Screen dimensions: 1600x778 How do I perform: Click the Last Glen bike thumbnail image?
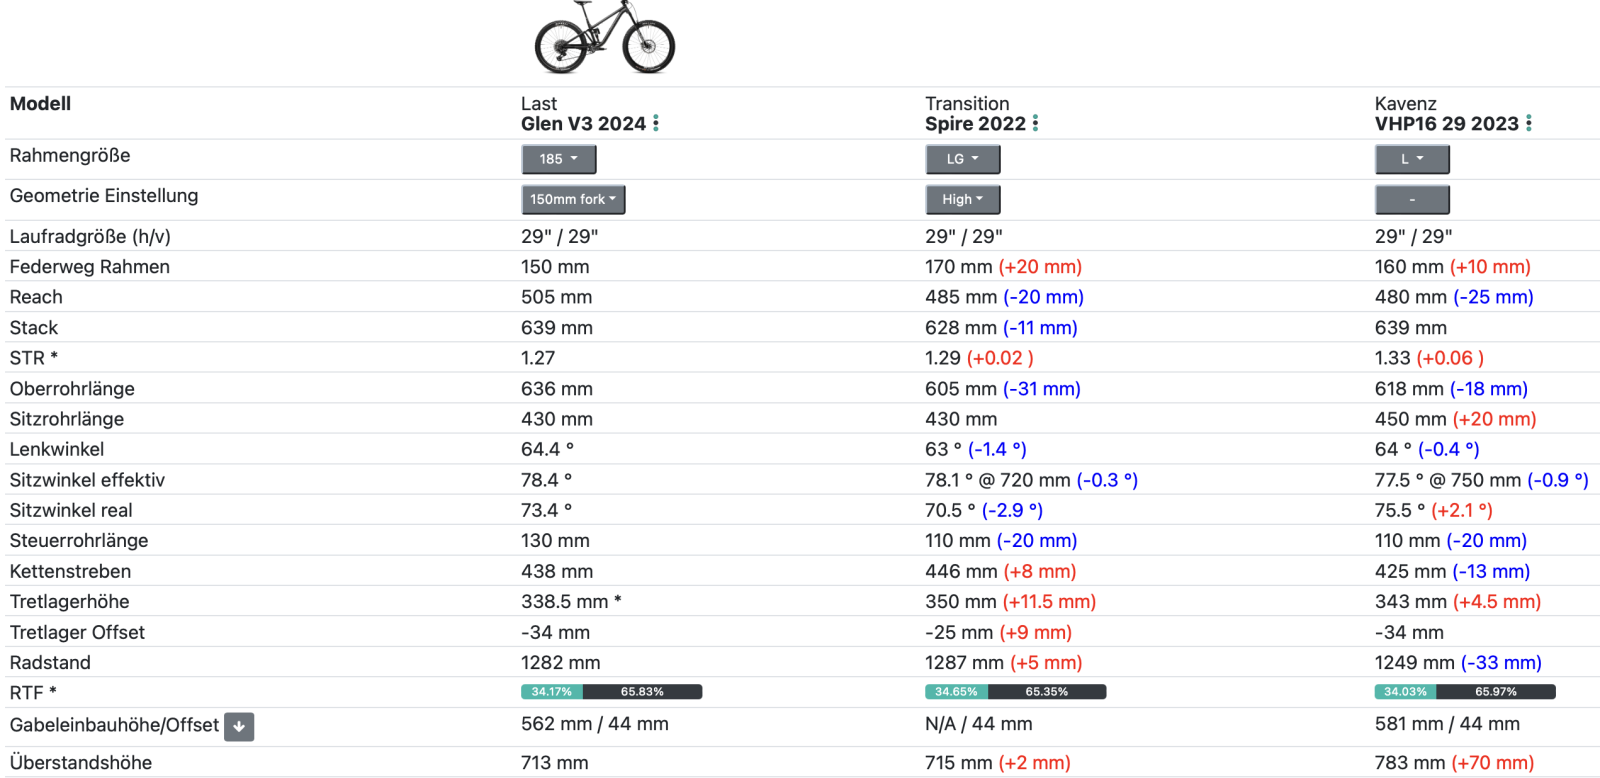click(604, 38)
